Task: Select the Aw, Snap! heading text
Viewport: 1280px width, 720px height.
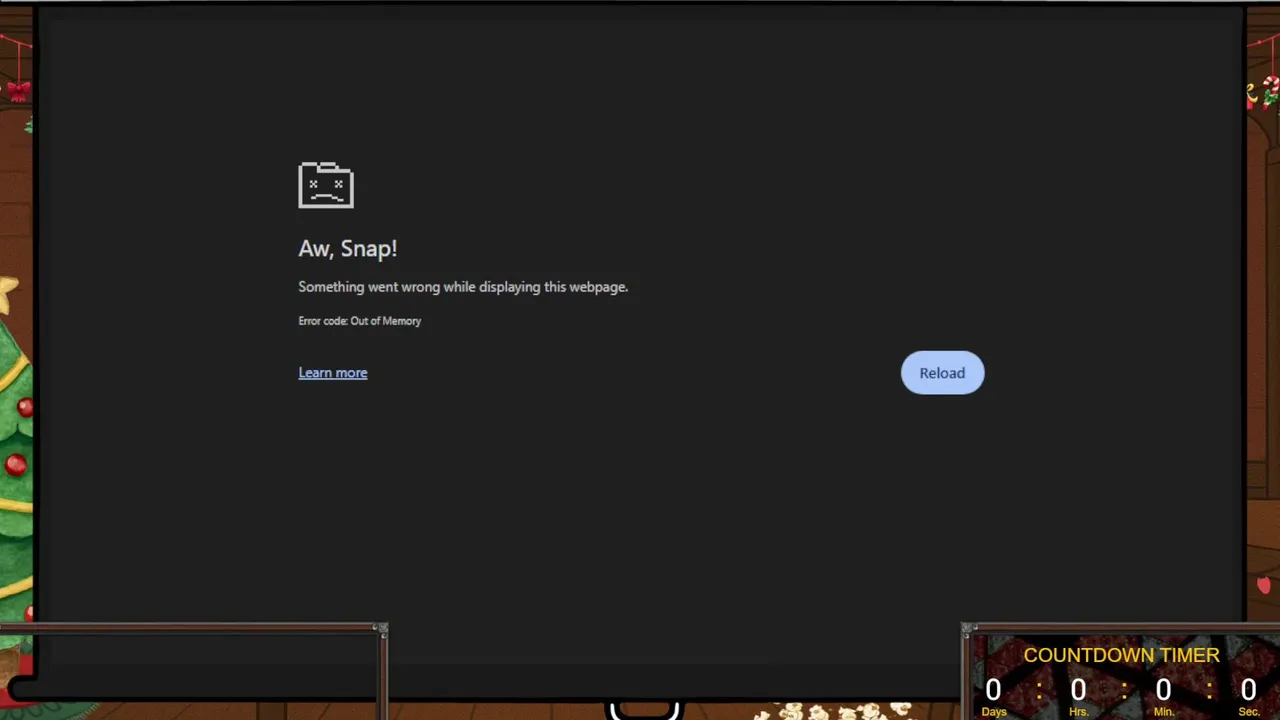Action: pyautogui.click(x=348, y=248)
